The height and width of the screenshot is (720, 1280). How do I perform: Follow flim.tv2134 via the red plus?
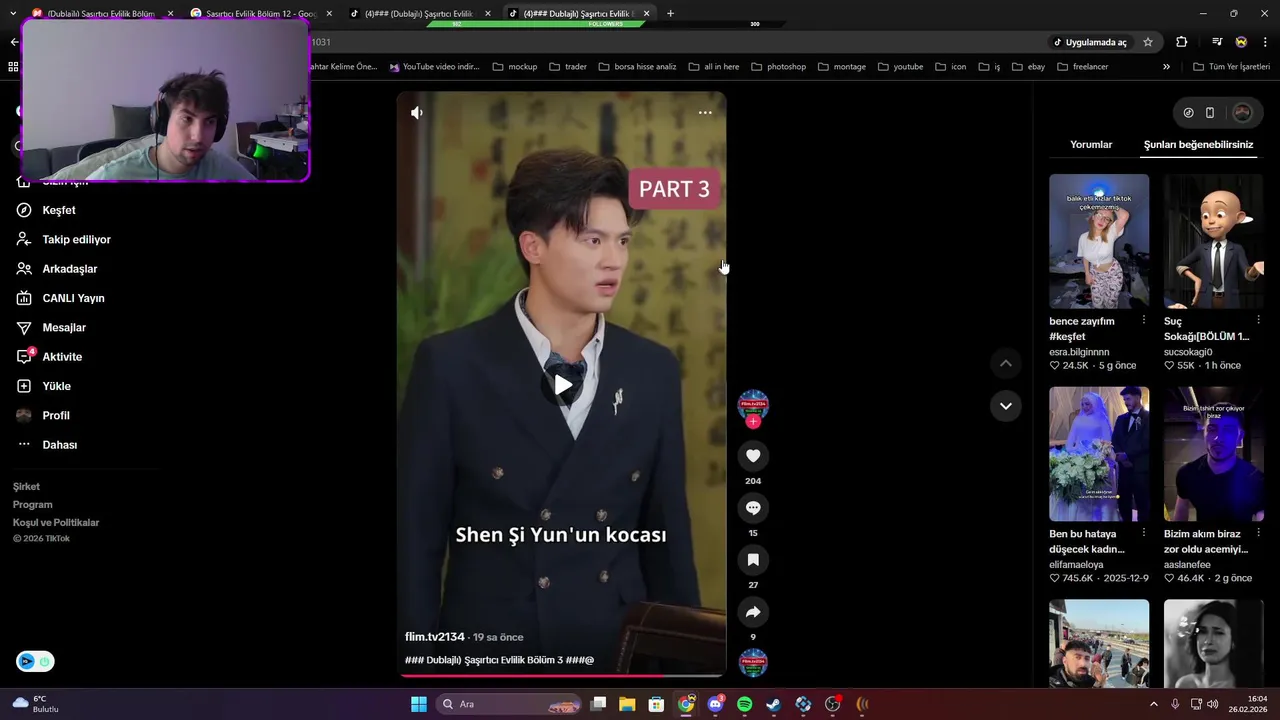tap(753, 422)
